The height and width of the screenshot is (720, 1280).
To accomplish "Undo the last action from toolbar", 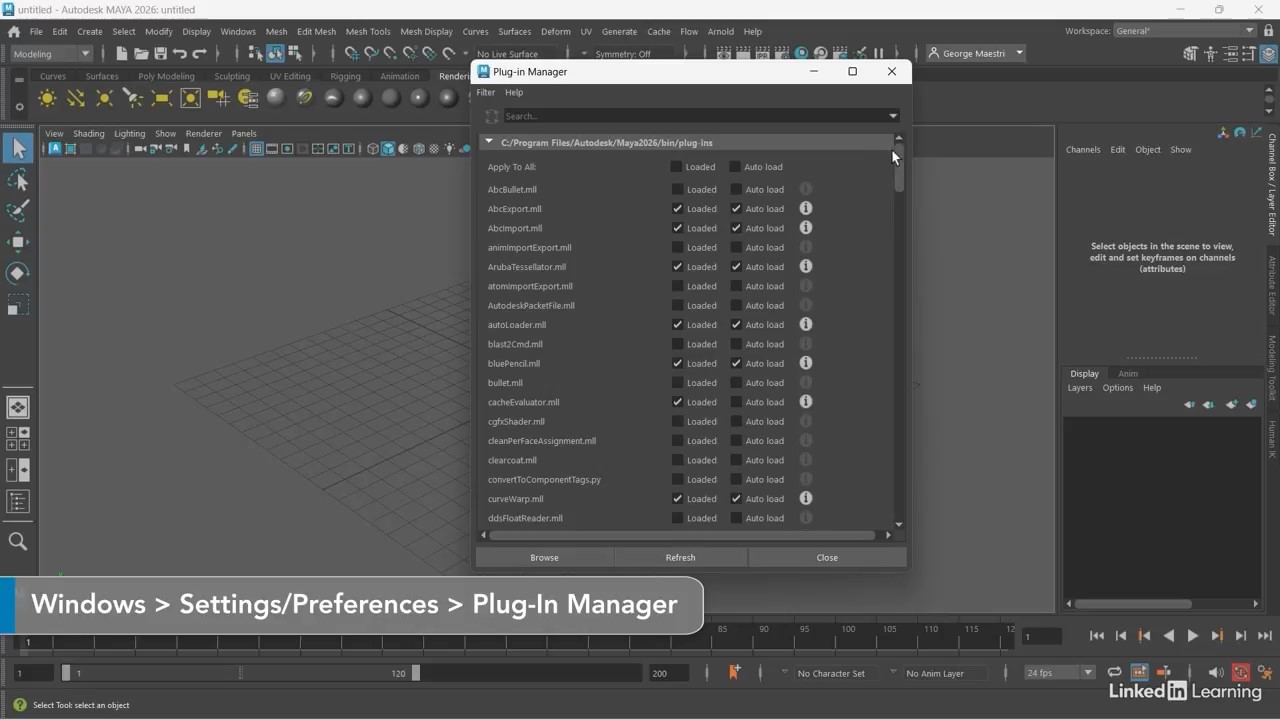I will 180,53.
